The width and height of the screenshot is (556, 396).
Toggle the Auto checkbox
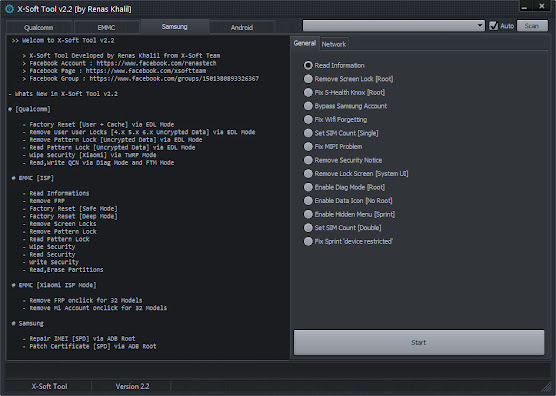pos(494,26)
